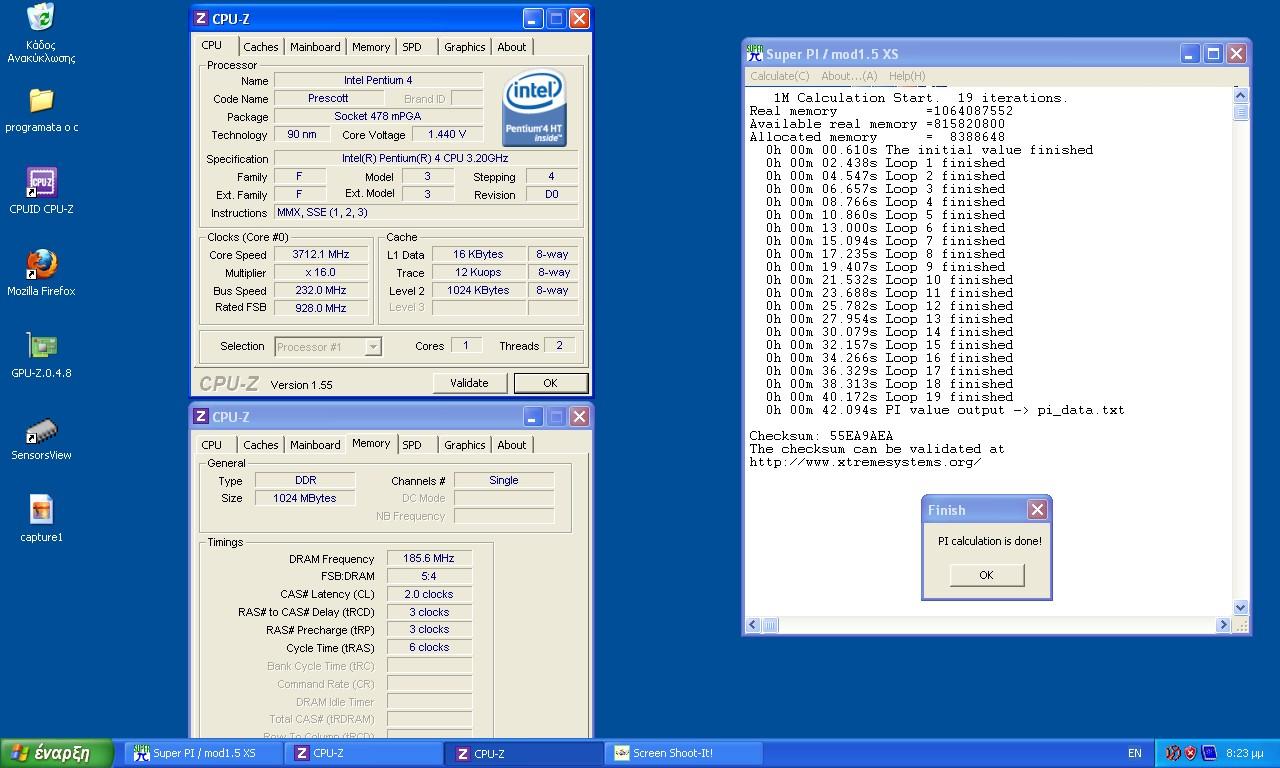Open the About tab in top CPU-Z

point(511,47)
